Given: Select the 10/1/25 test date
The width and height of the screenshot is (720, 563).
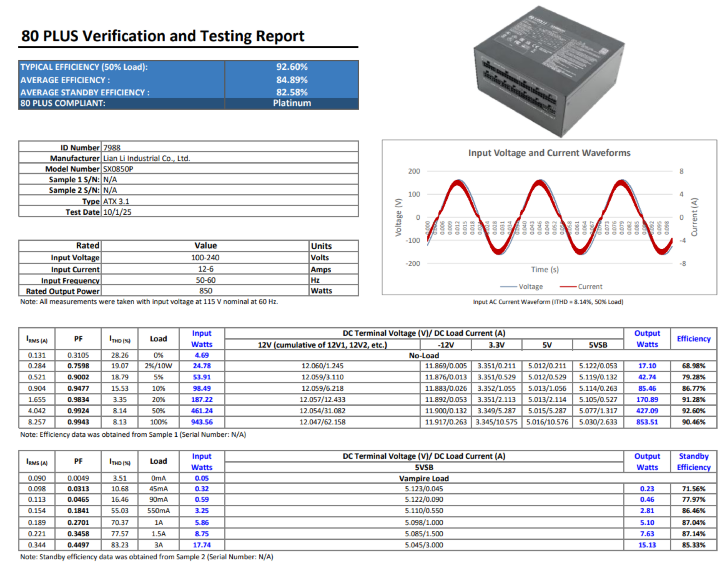Looking at the screenshot, I should [x=117, y=212].
